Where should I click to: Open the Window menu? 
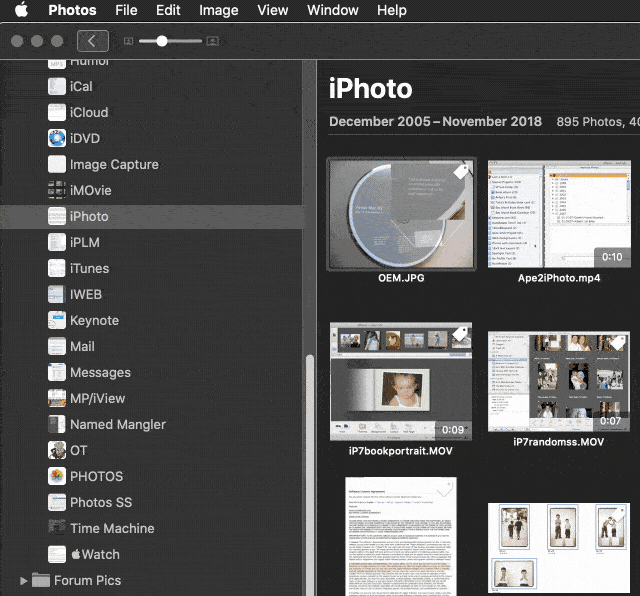tap(332, 11)
